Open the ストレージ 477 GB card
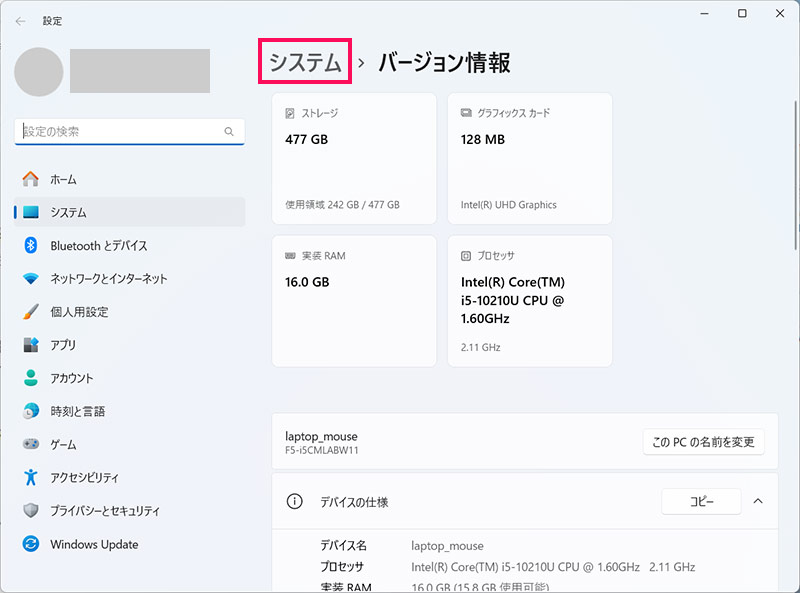The width and height of the screenshot is (800, 593). [354, 158]
